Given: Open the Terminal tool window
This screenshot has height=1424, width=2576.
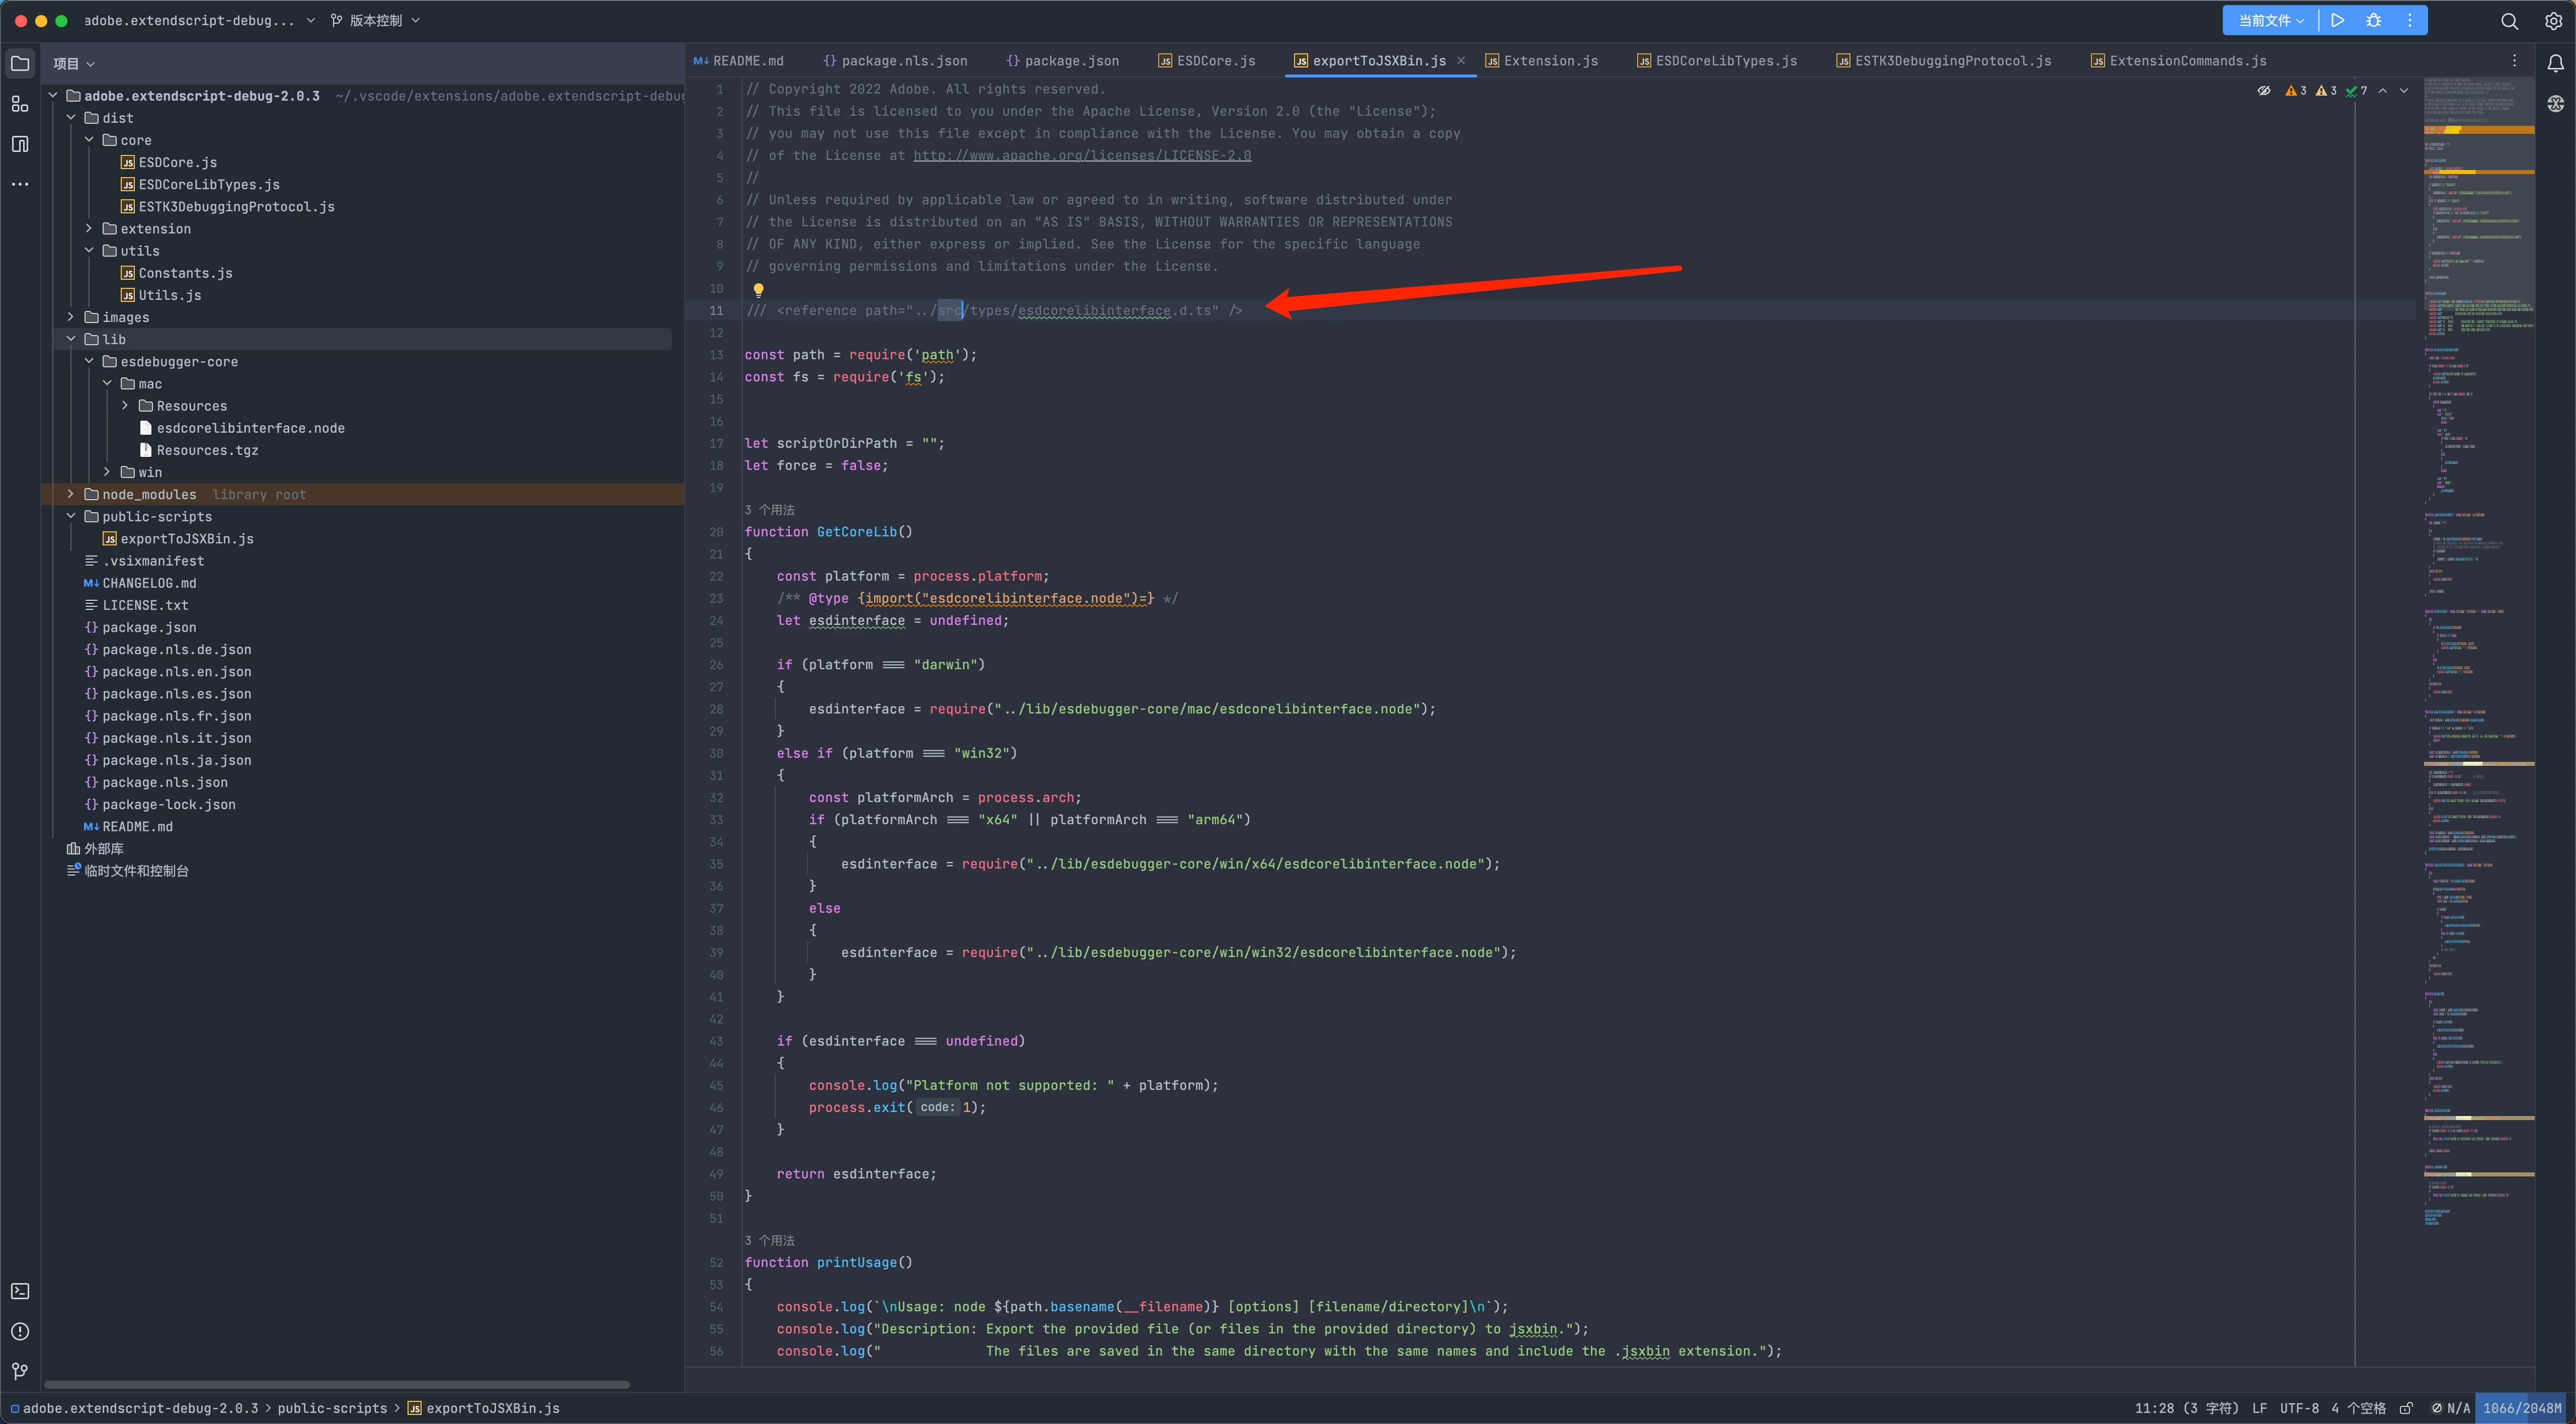Looking at the screenshot, I should (20, 1291).
